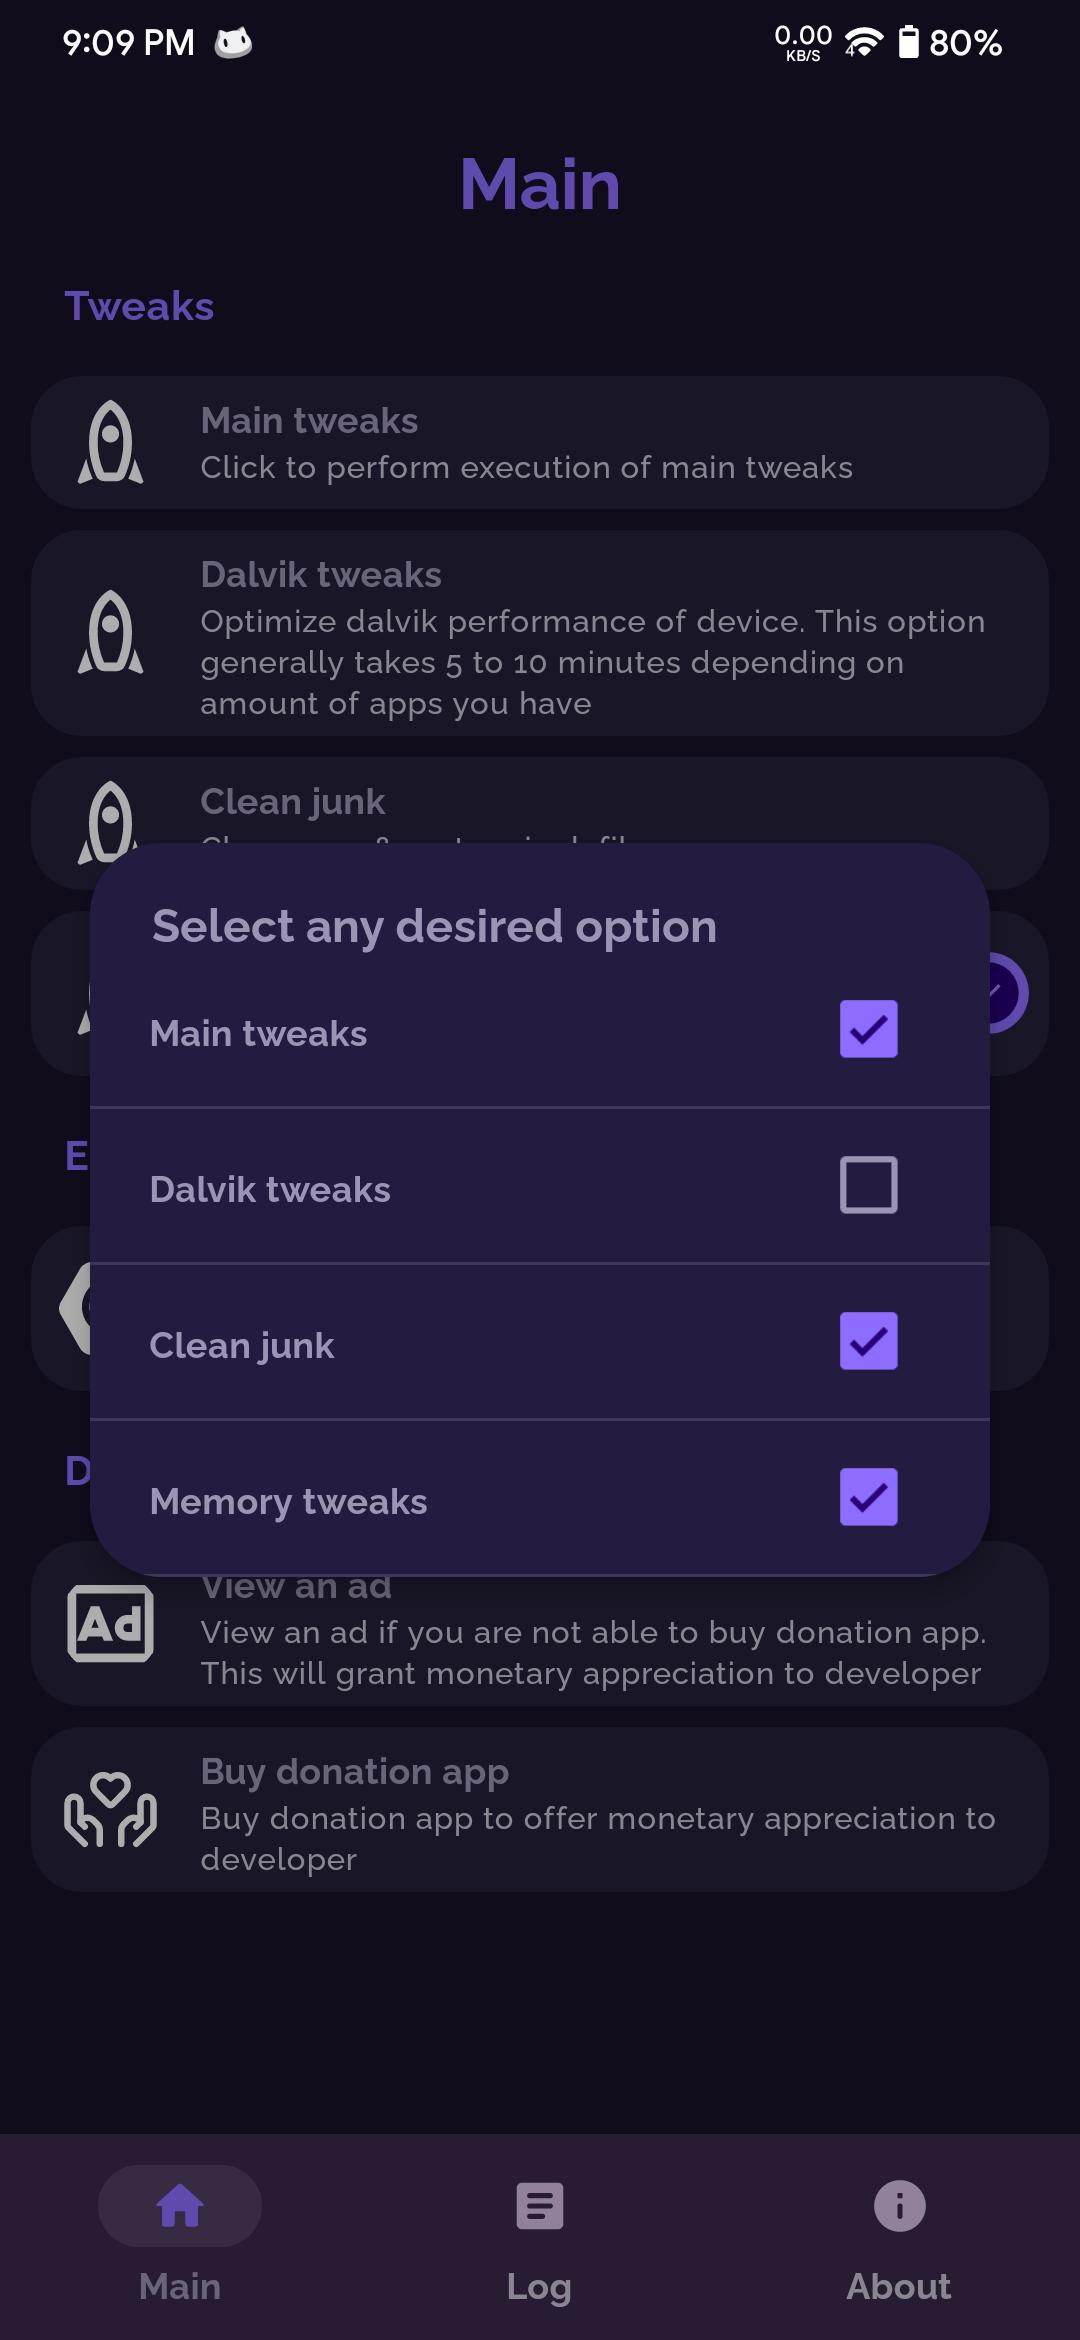Image resolution: width=1080 pixels, height=2340 pixels.
Task: Tap the donation hands-and-heart icon
Action: pyautogui.click(x=110, y=1809)
